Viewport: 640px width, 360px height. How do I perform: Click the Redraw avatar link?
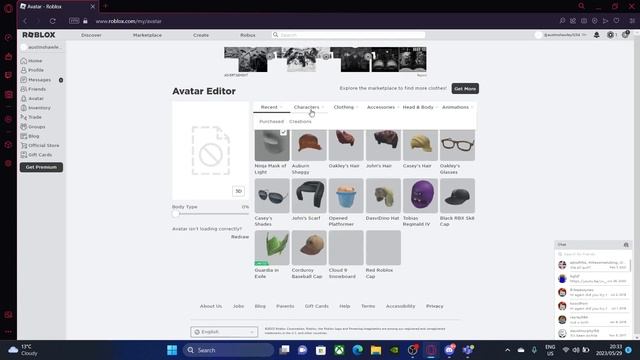240,237
